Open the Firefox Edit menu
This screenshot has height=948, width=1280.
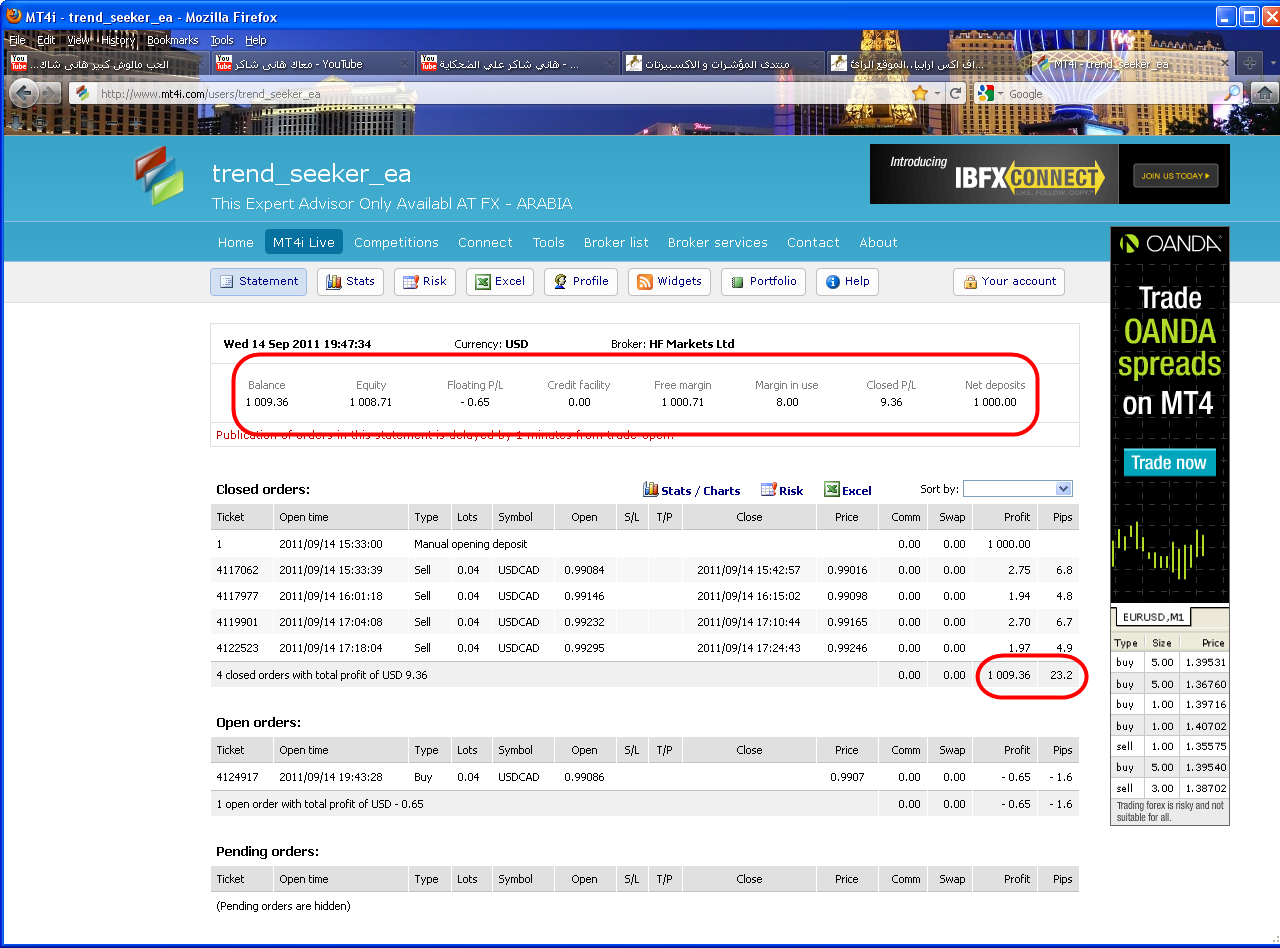46,40
